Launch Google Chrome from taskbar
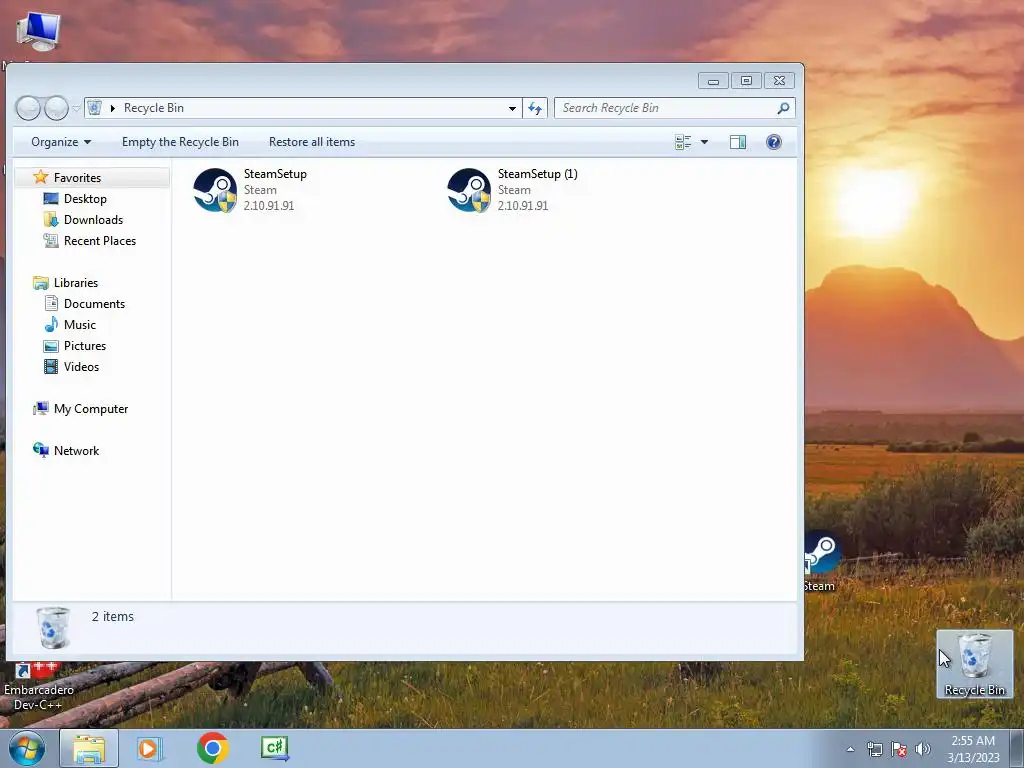This screenshot has width=1024, height=768. pos(212,748)
